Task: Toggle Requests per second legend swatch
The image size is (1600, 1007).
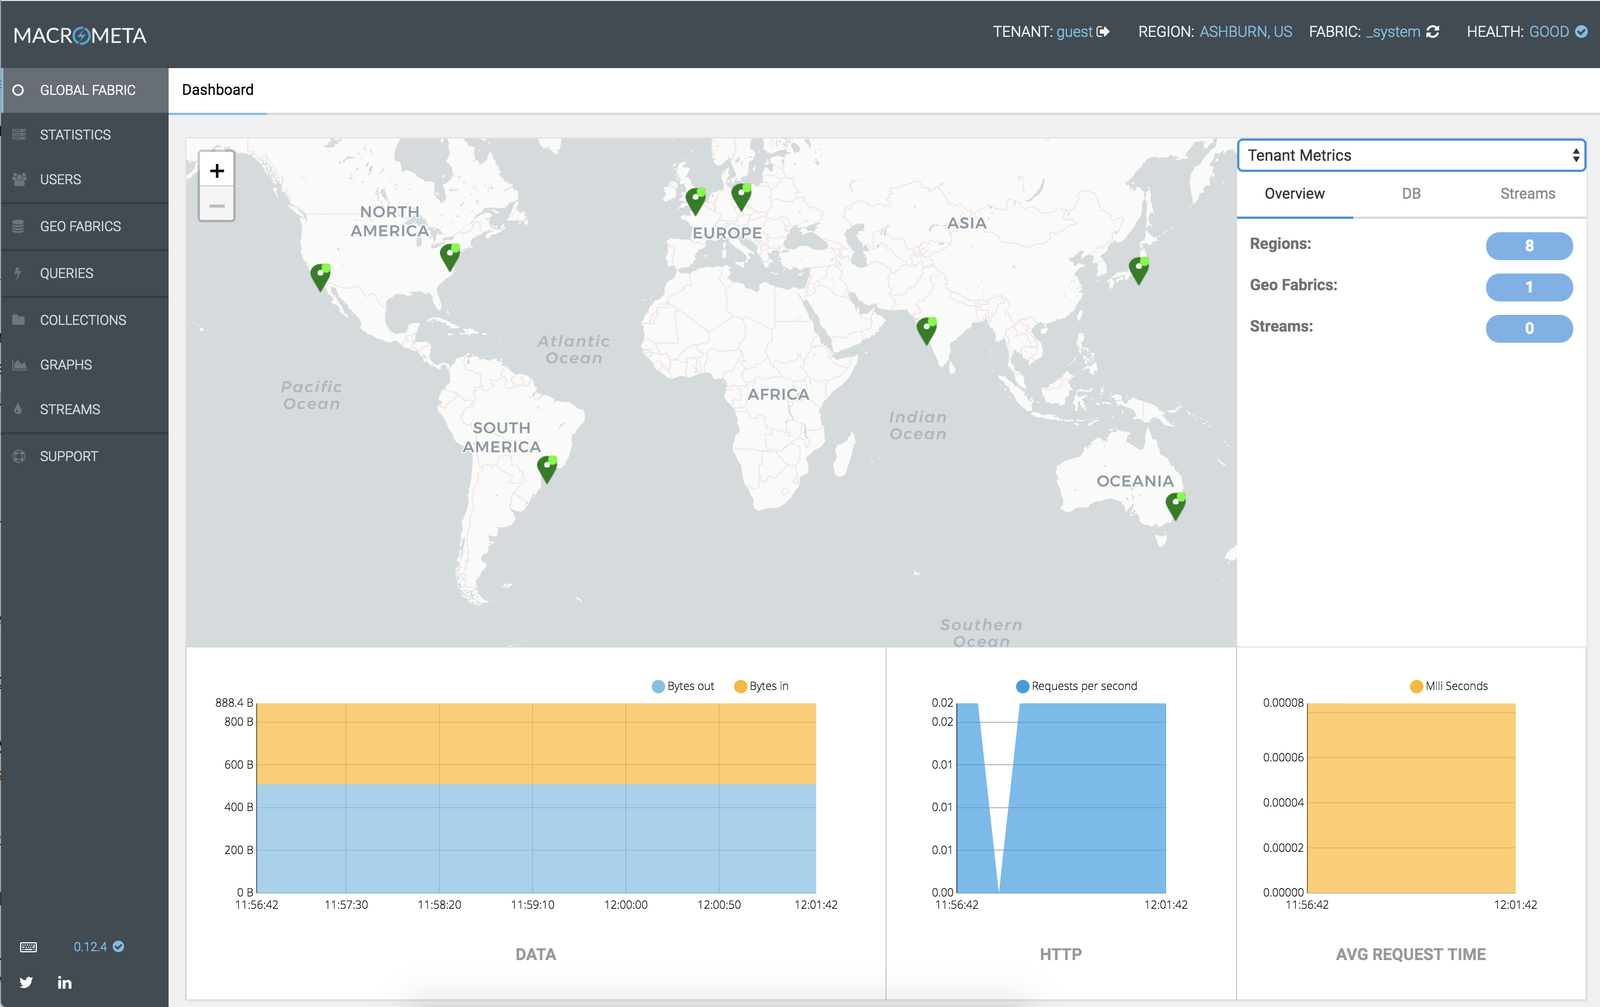Action: (1022, 686)
